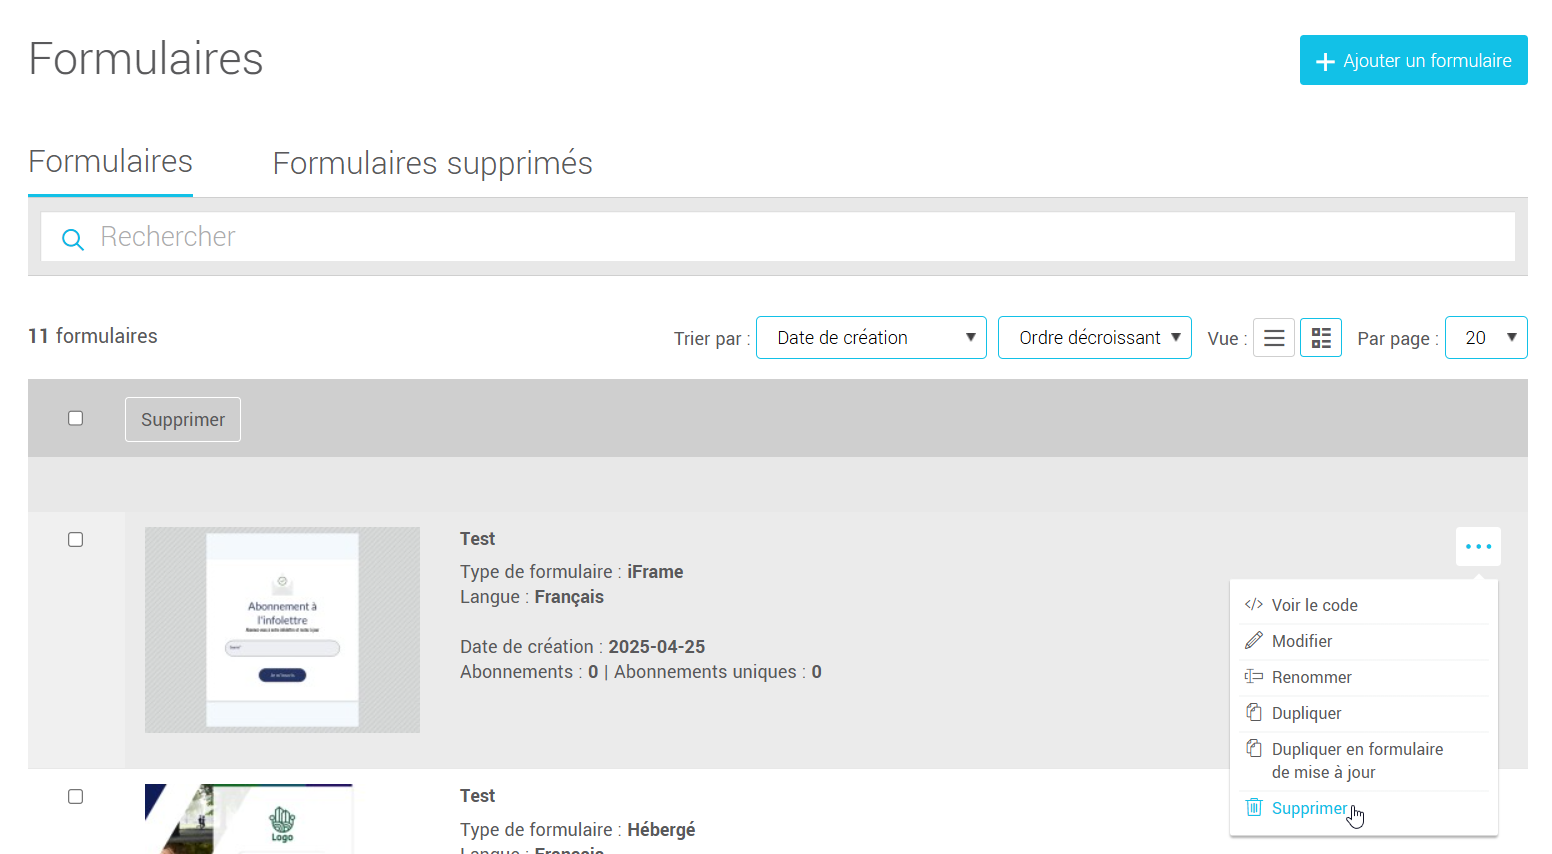Image resolution: width=1552 pixels, height=854 pixels.
Task: Open the Par page dropdown showing 20
Action: coord(1486,337)
